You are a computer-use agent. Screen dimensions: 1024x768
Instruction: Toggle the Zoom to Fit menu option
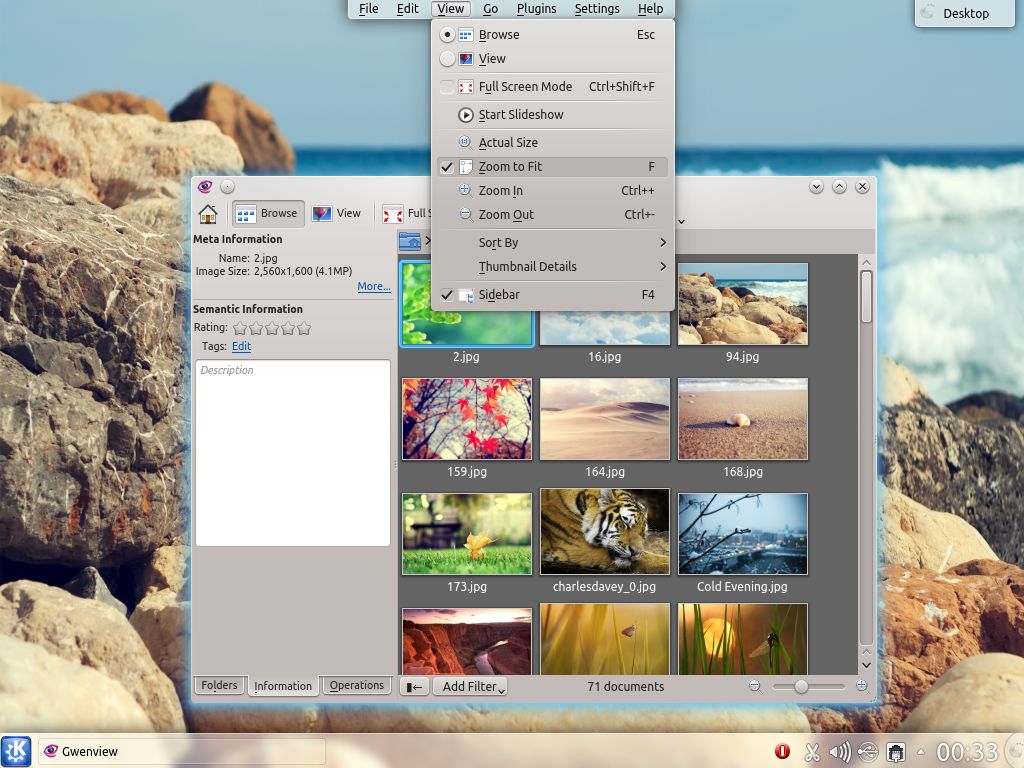(x=552, y=167)
